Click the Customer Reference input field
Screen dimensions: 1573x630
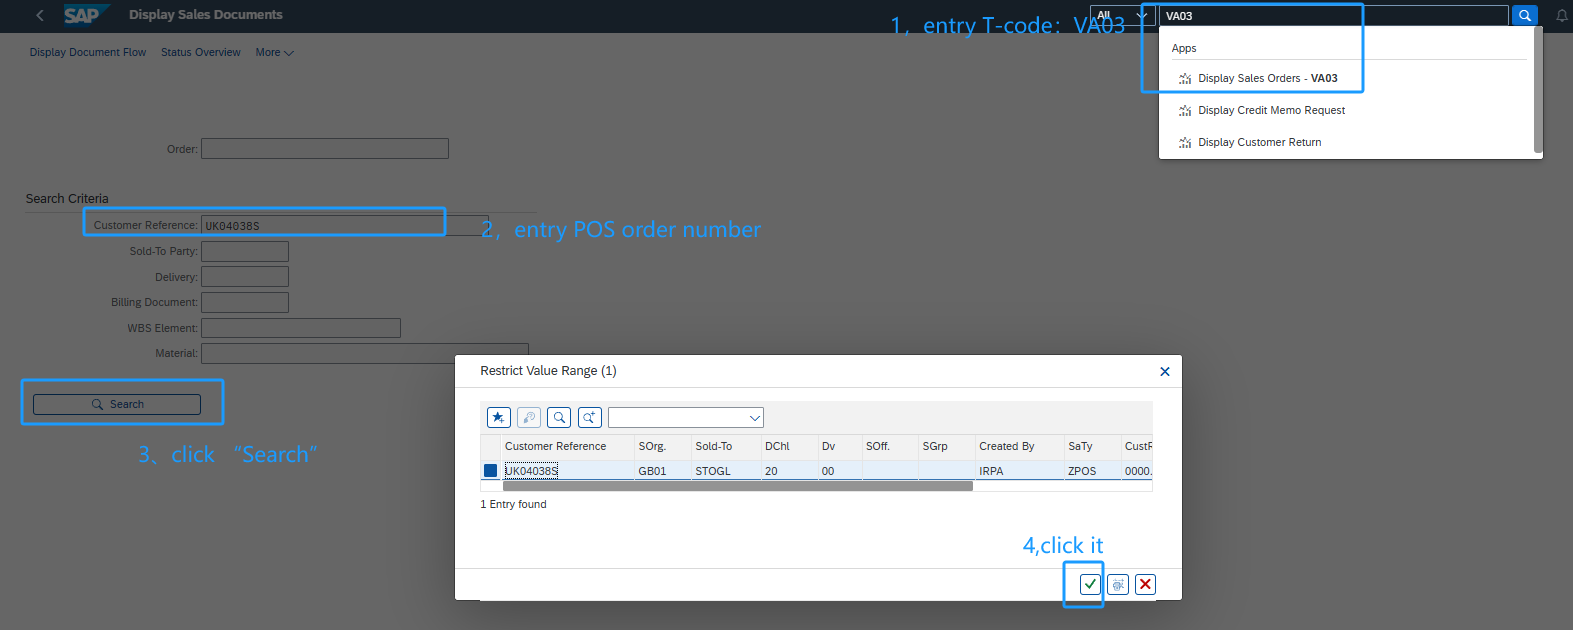point(323,225)
